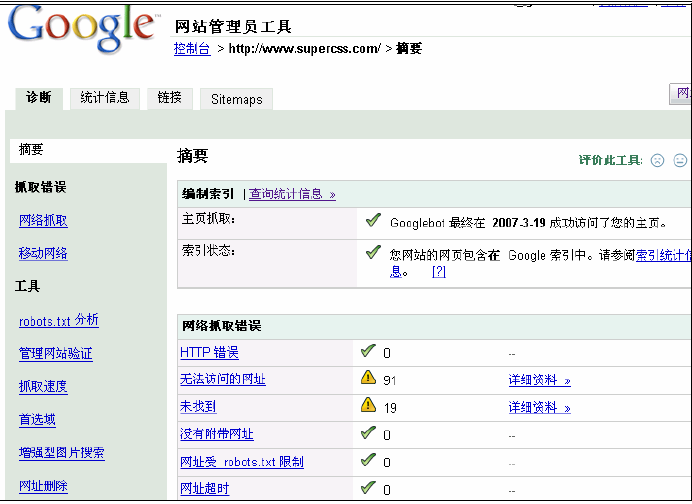Click the checkmark in the HTTP 错误 row
This screenshot has width=692, height=504.
coord(368,351)
